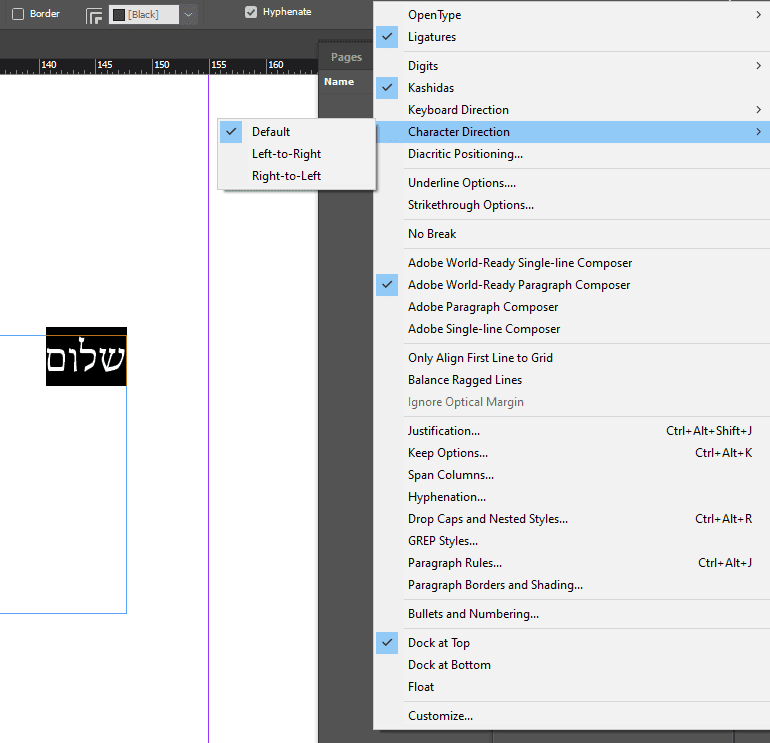
Task: Apply No Break to text
Action: click(x=572, y=234)
